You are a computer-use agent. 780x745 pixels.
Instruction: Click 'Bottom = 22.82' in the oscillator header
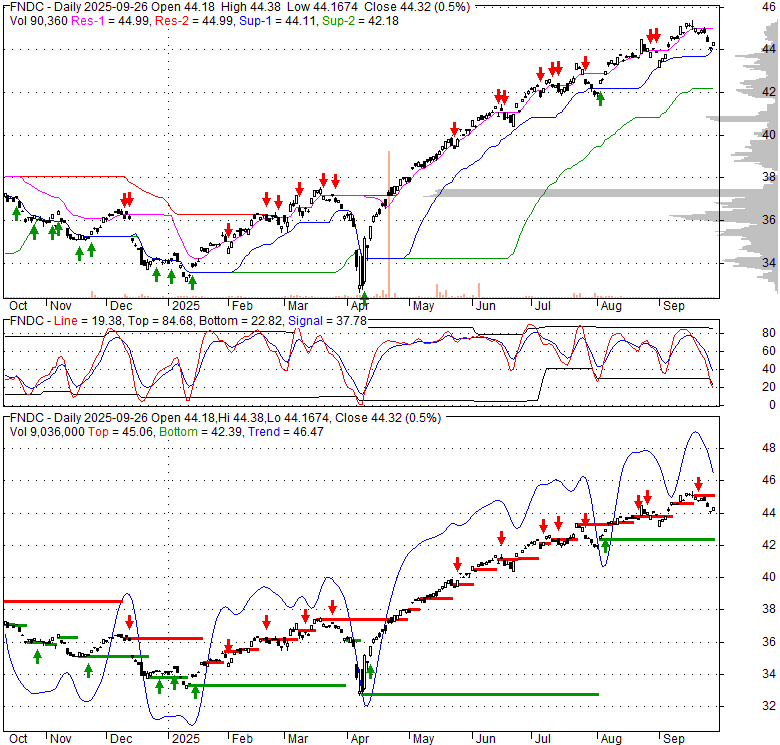click(x=240, y=321)
